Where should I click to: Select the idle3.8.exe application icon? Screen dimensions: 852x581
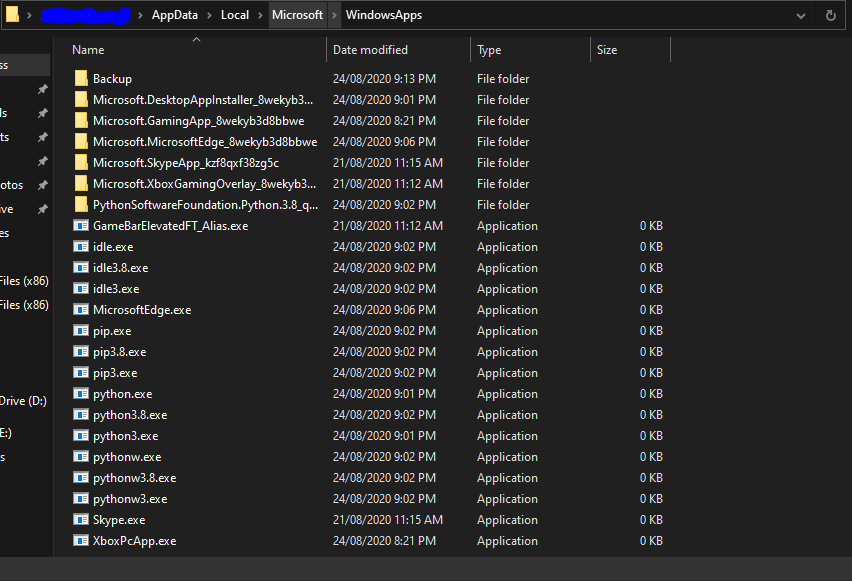coord(81,268)
